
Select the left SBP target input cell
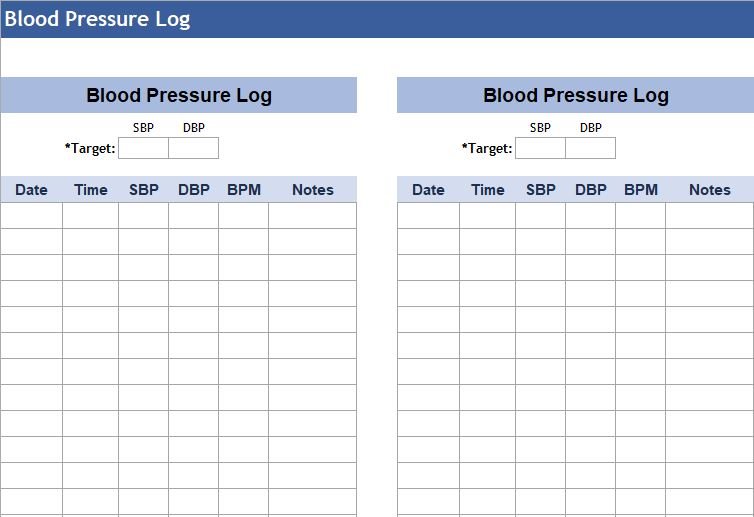click(143, 148)
